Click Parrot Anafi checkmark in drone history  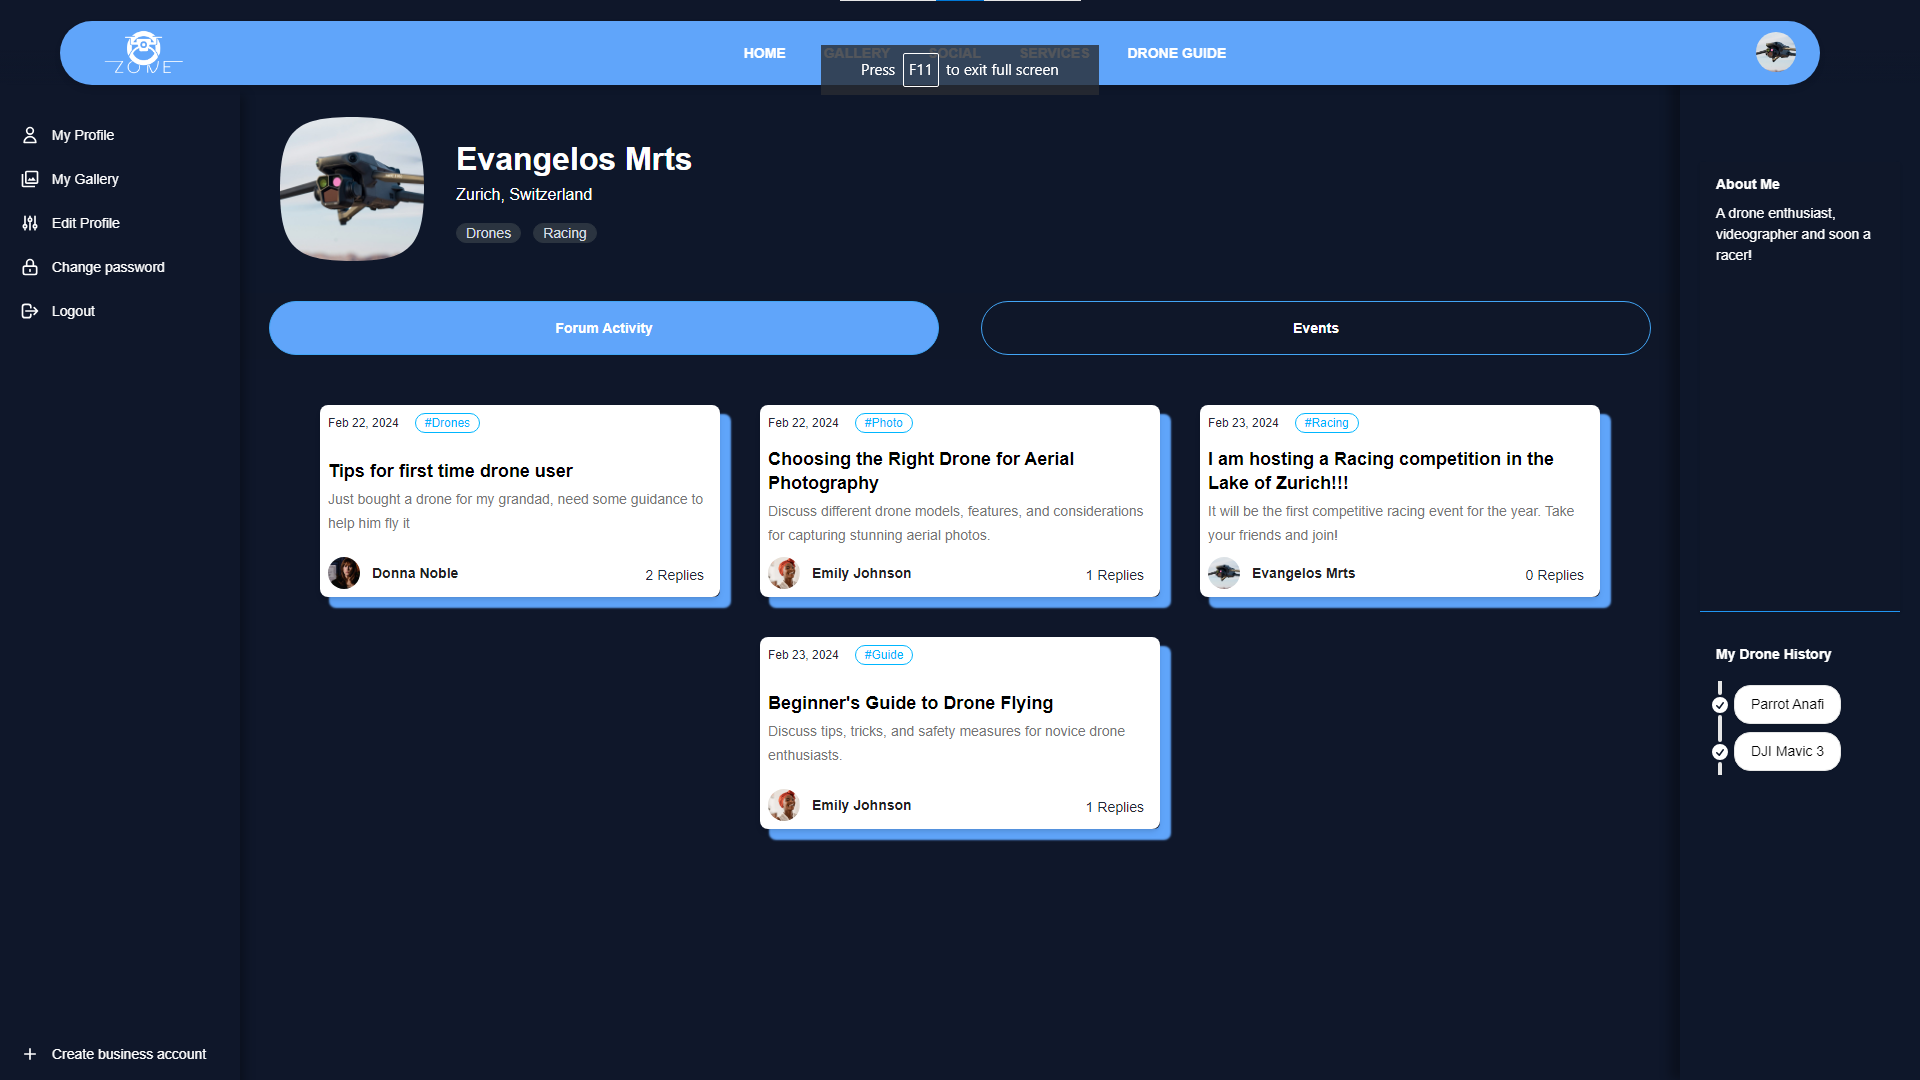pyautogui.click(x=1720, y=705)
